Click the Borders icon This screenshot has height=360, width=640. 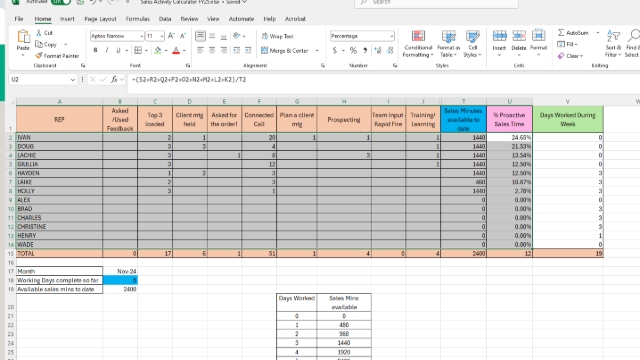click(x=138, y=50)
